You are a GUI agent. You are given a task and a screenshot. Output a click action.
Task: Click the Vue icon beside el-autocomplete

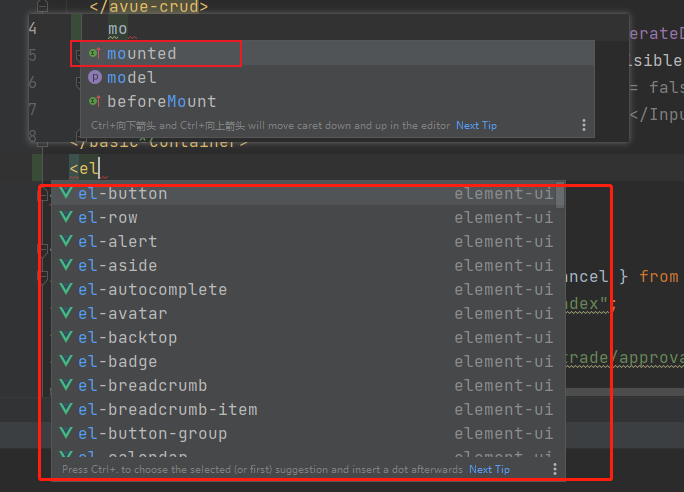pos(66,289)
